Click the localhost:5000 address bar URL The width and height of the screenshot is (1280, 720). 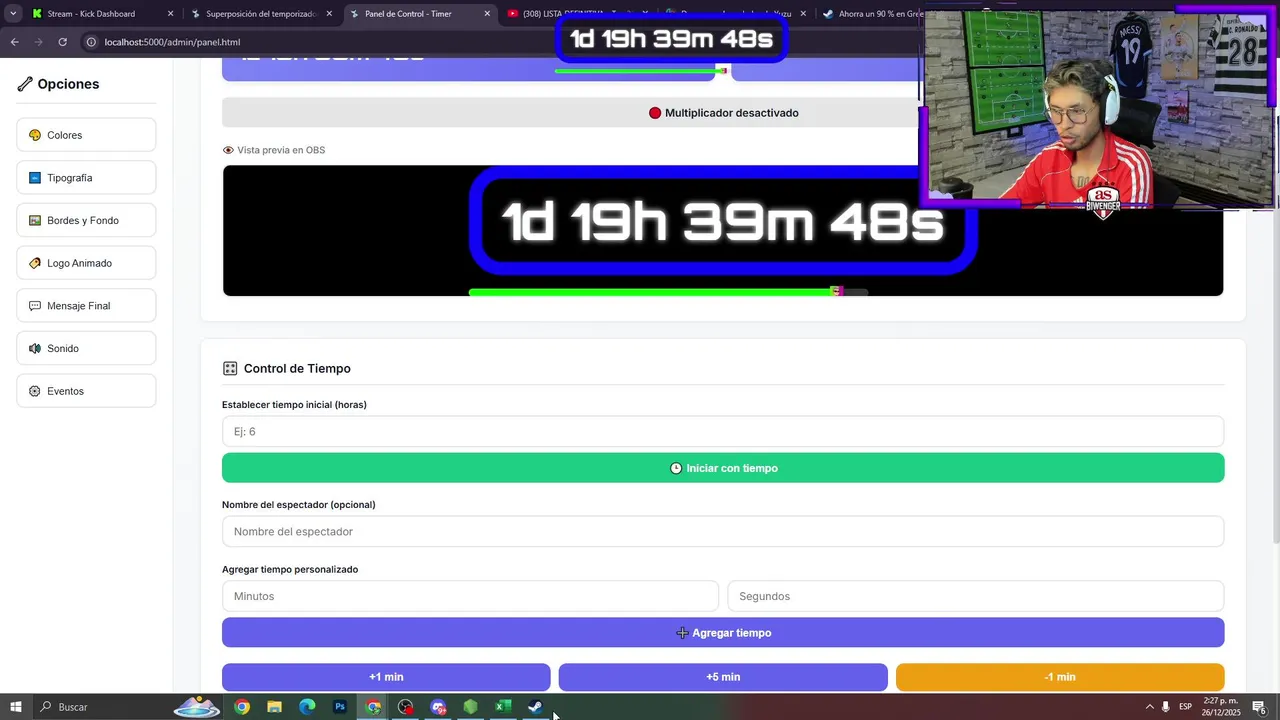[172, 42]
